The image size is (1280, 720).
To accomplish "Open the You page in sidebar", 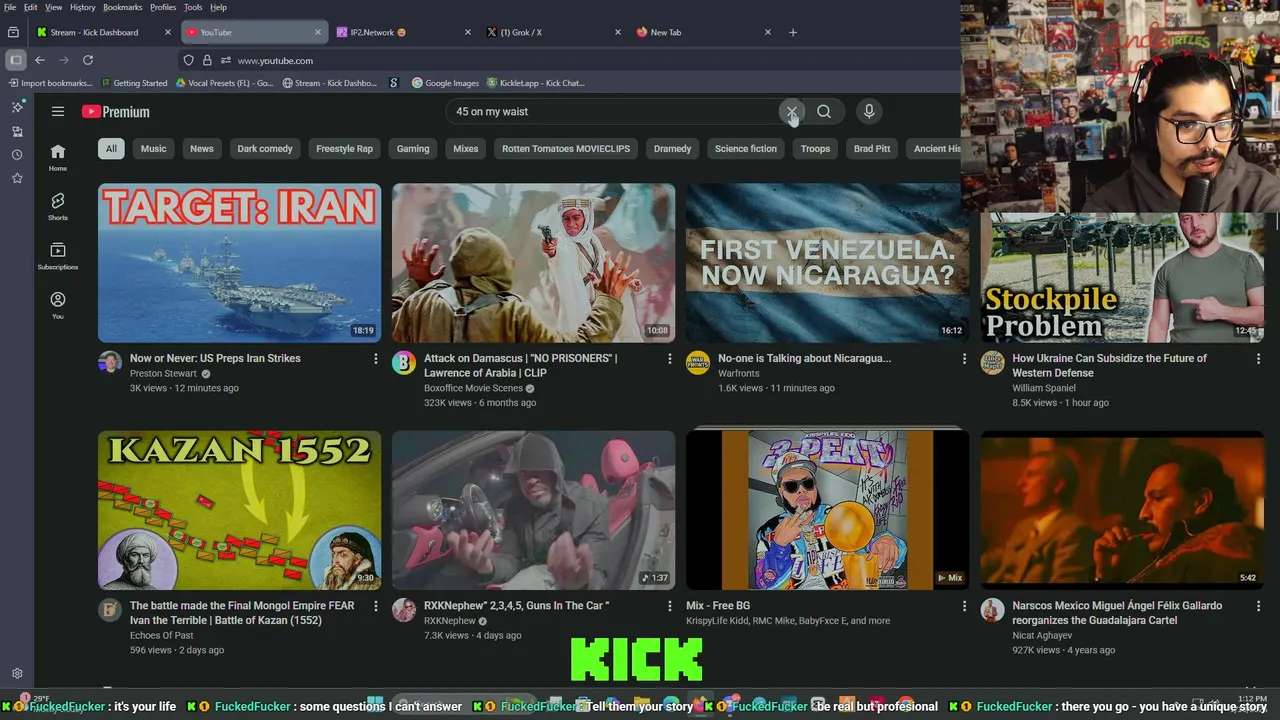I will point(58,305).
